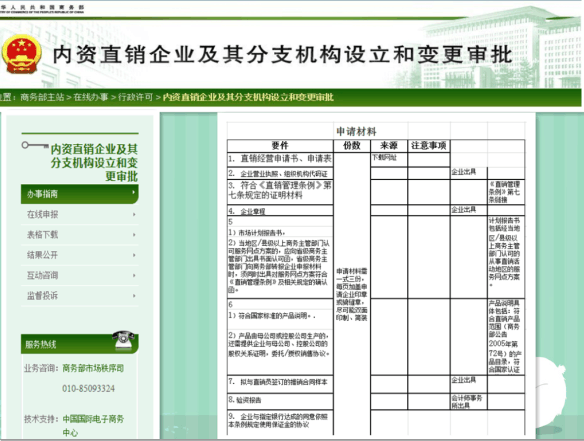Click the national emblem logo
This screenshot has height=441, width=584.
tap(21, 54)
